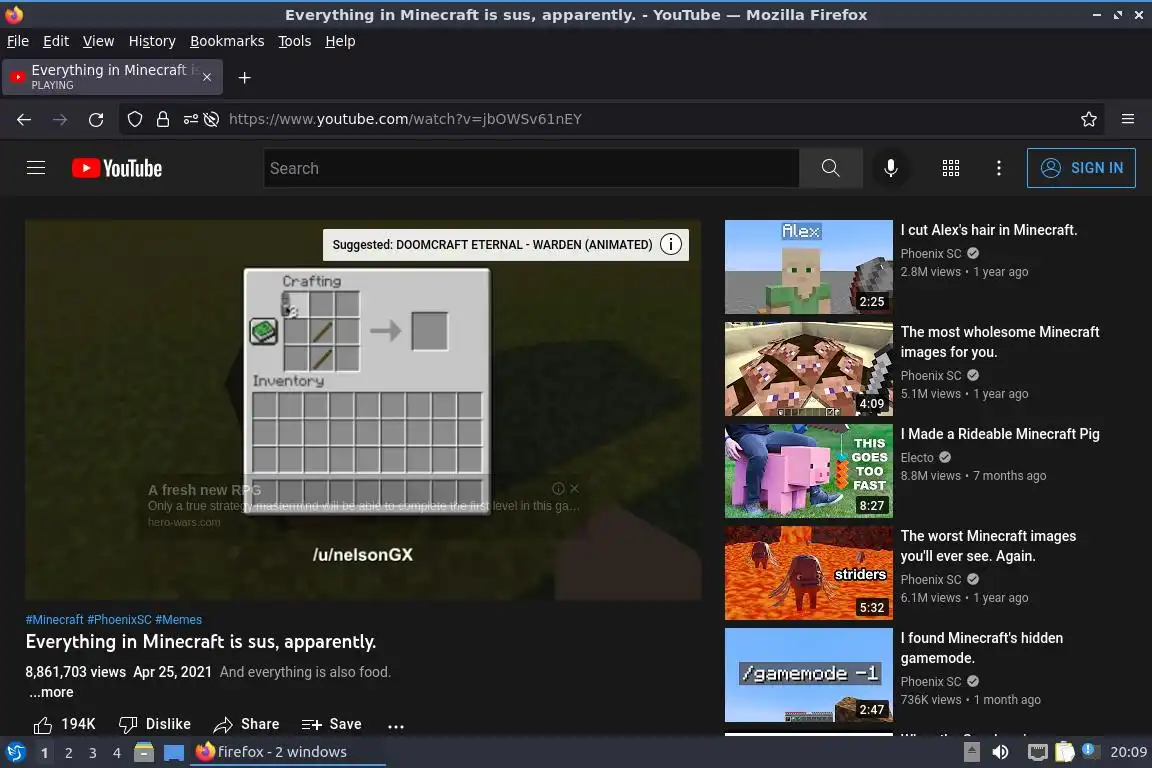
Task: Open the #Minecraft hashtag link
Action: pyautogui.click(x=54, y=620)
